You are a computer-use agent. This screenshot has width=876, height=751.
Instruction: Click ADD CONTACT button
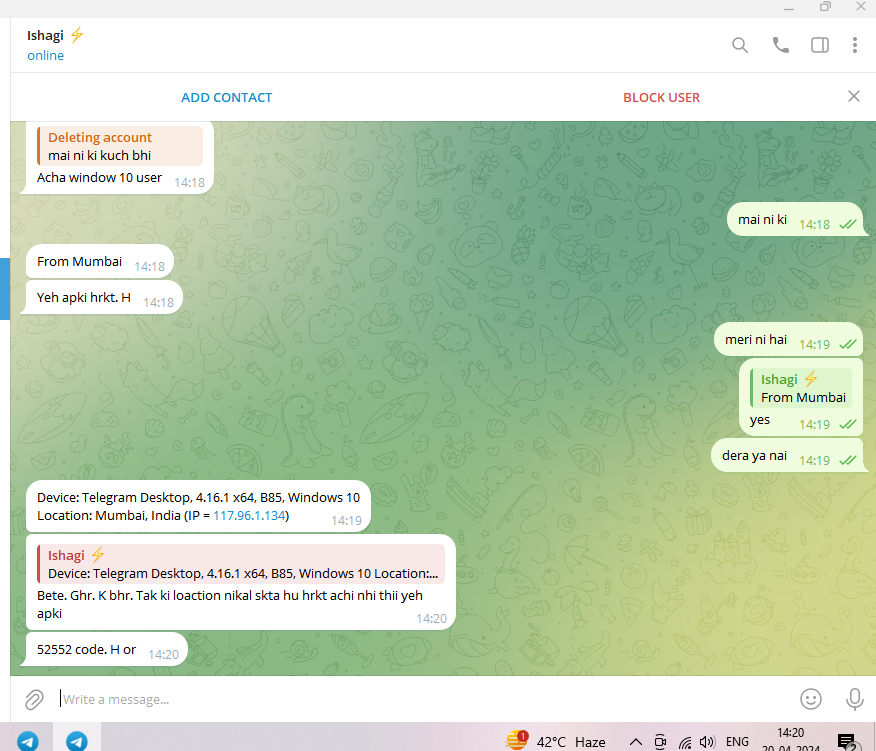click(226, 97)
